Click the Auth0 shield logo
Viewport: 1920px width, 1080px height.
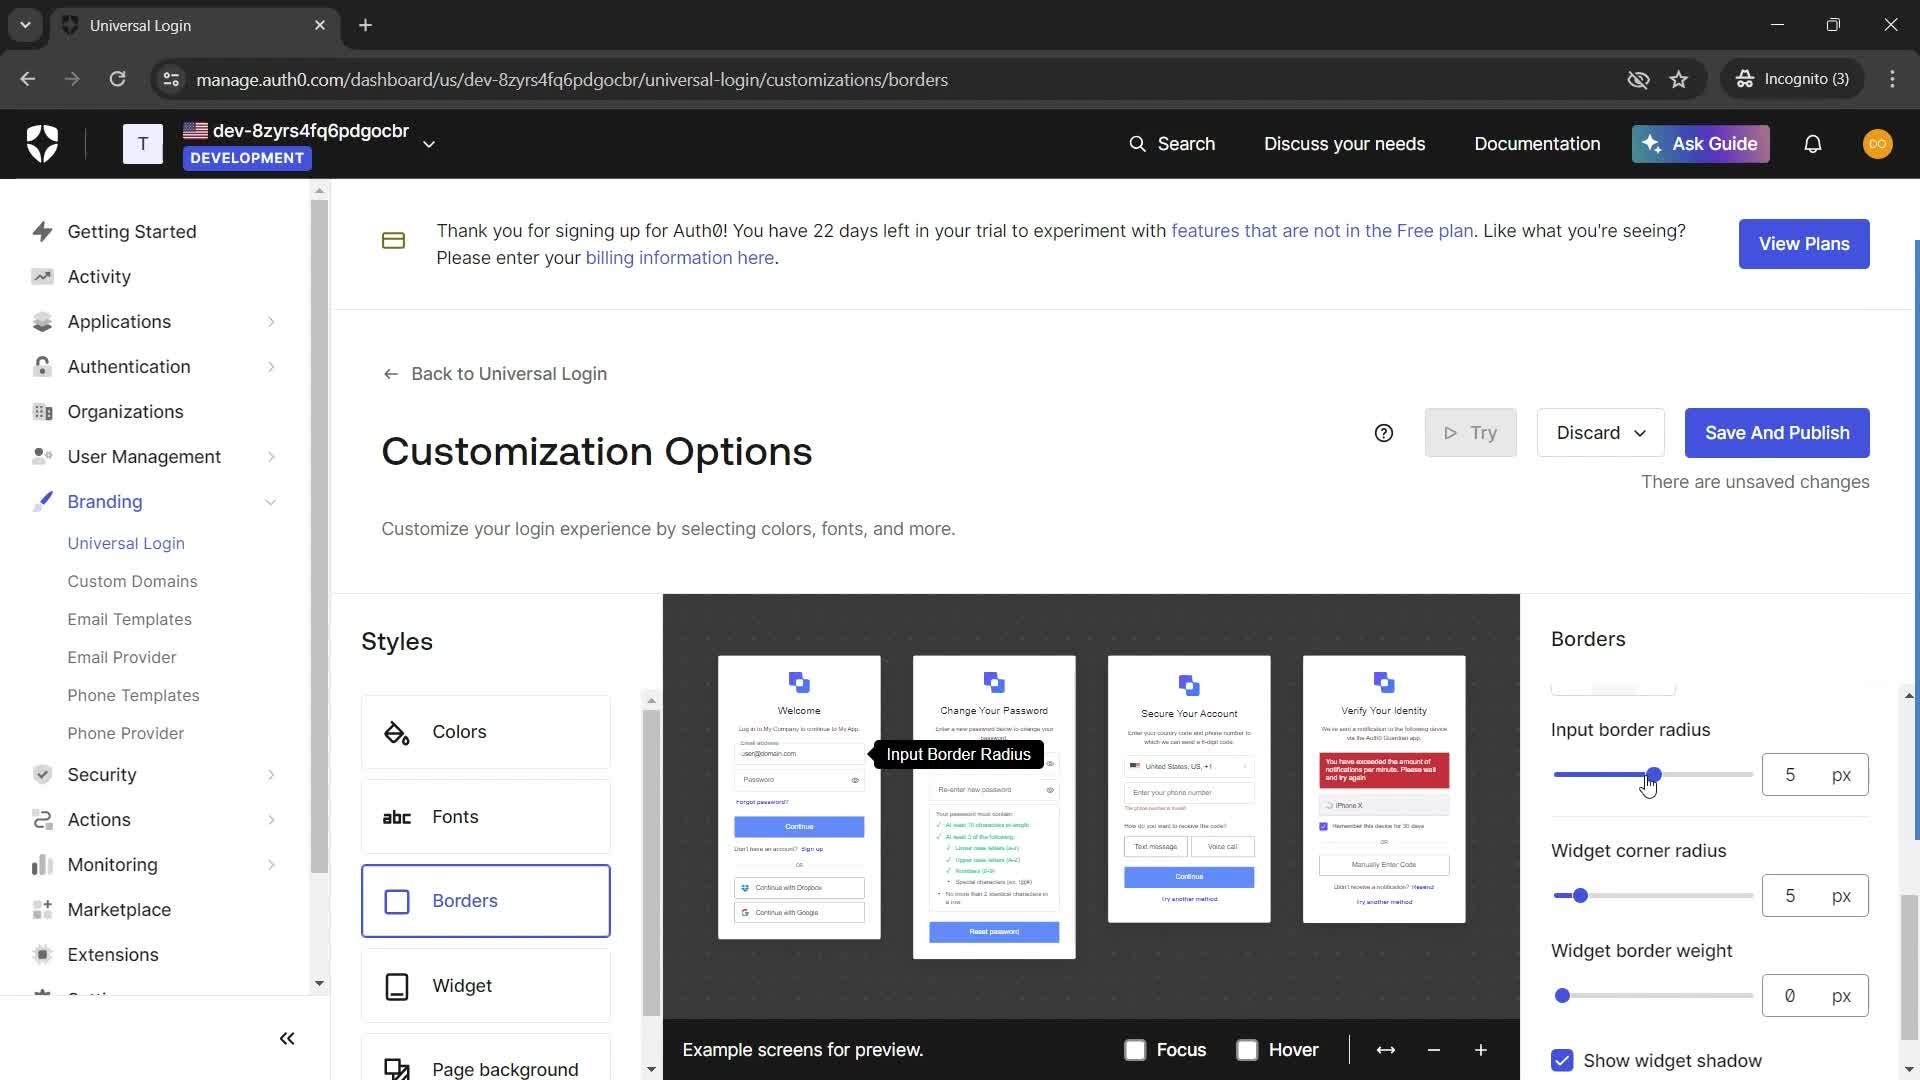coord(42,144)
